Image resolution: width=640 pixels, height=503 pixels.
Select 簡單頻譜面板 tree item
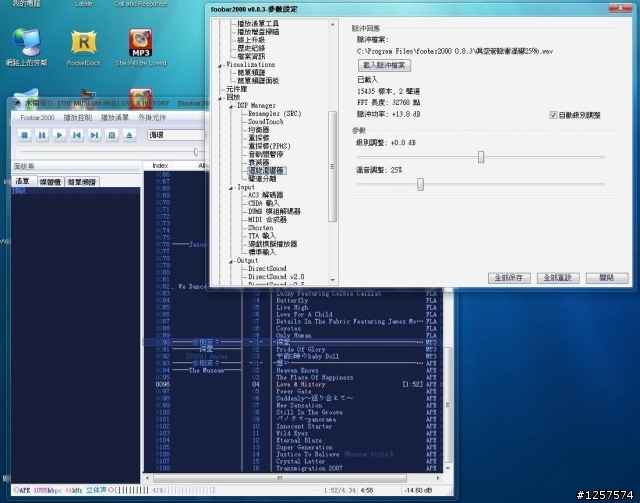point(258,81)
